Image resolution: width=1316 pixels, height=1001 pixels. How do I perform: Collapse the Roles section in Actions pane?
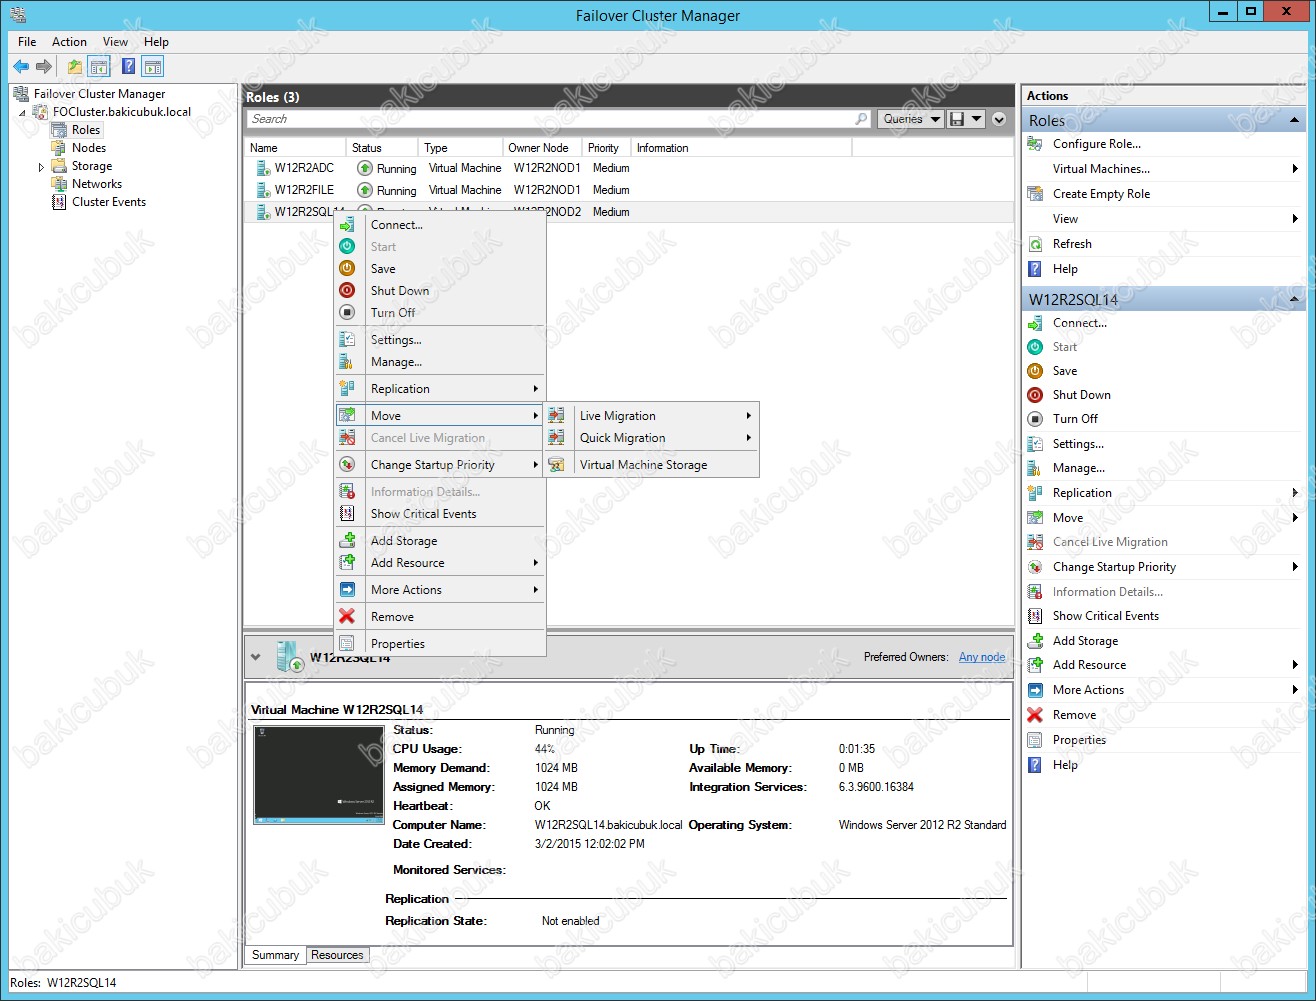[1295, 121]
